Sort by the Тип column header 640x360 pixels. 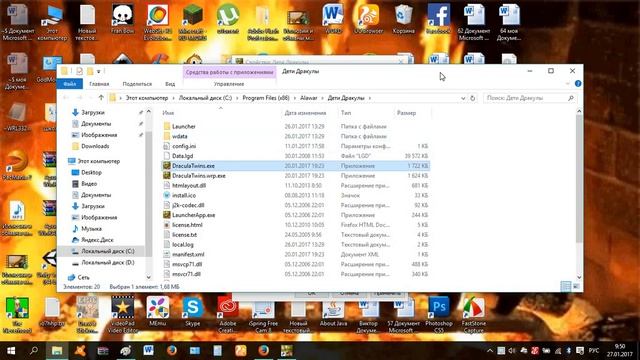click(x=346, y=113)
